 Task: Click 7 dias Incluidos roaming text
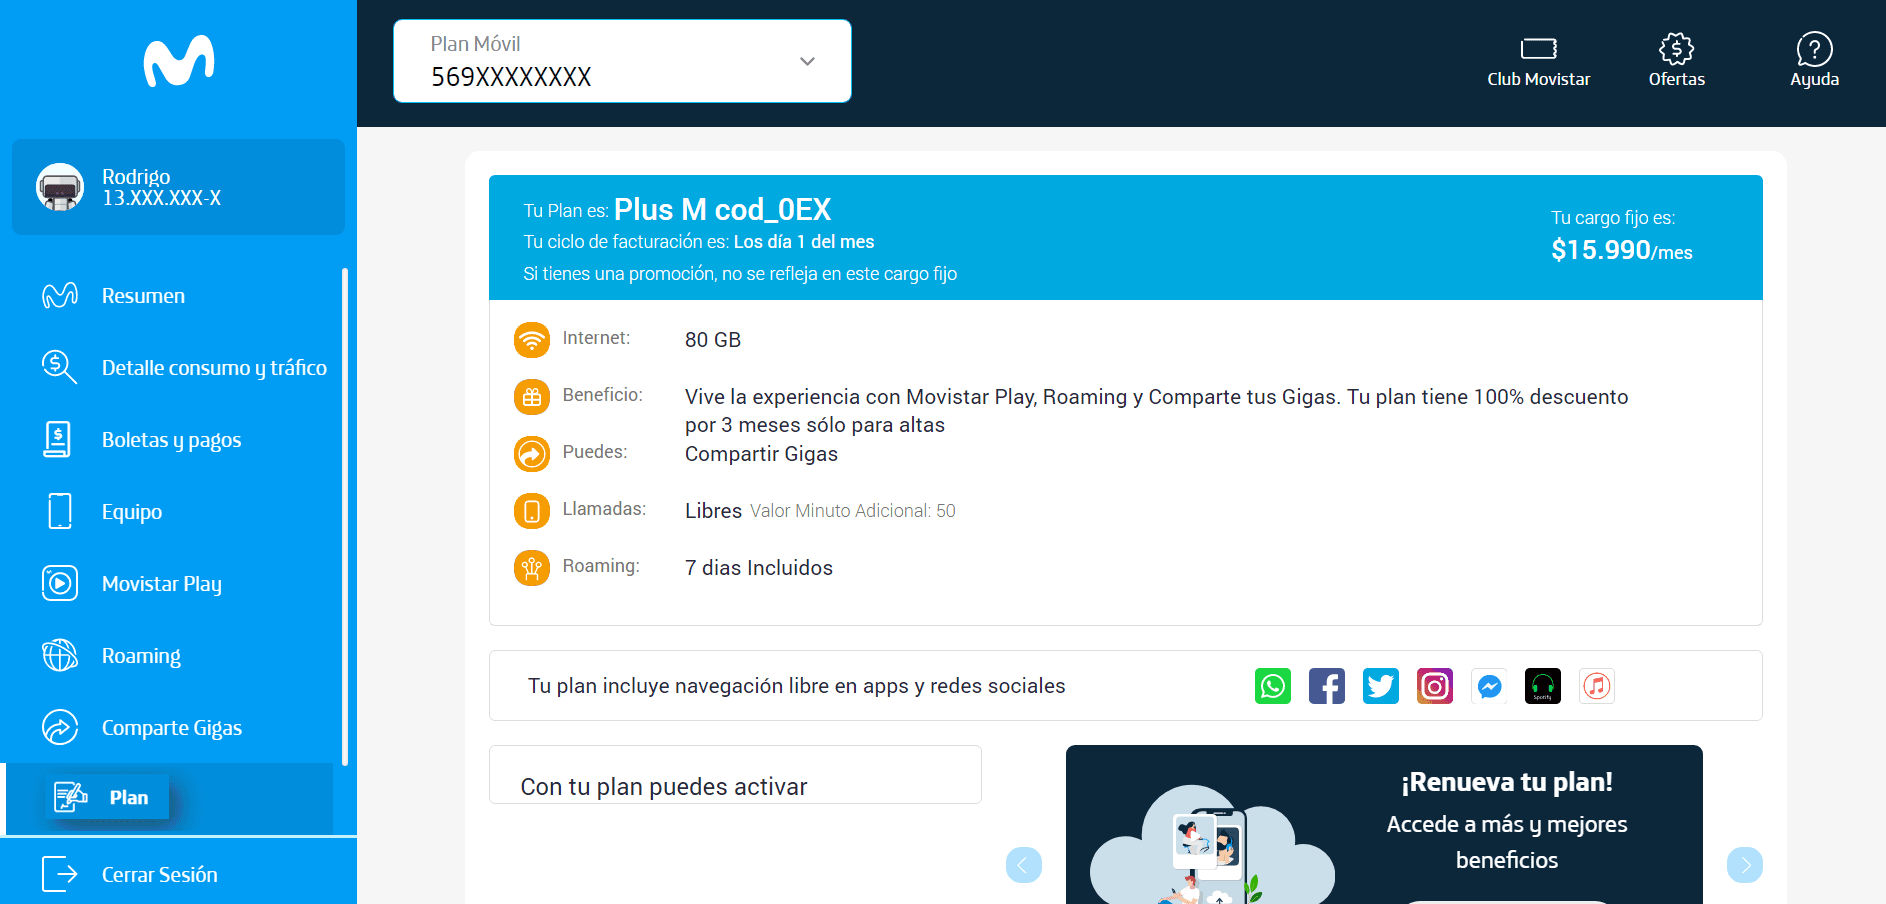click(x=759, y=568)
